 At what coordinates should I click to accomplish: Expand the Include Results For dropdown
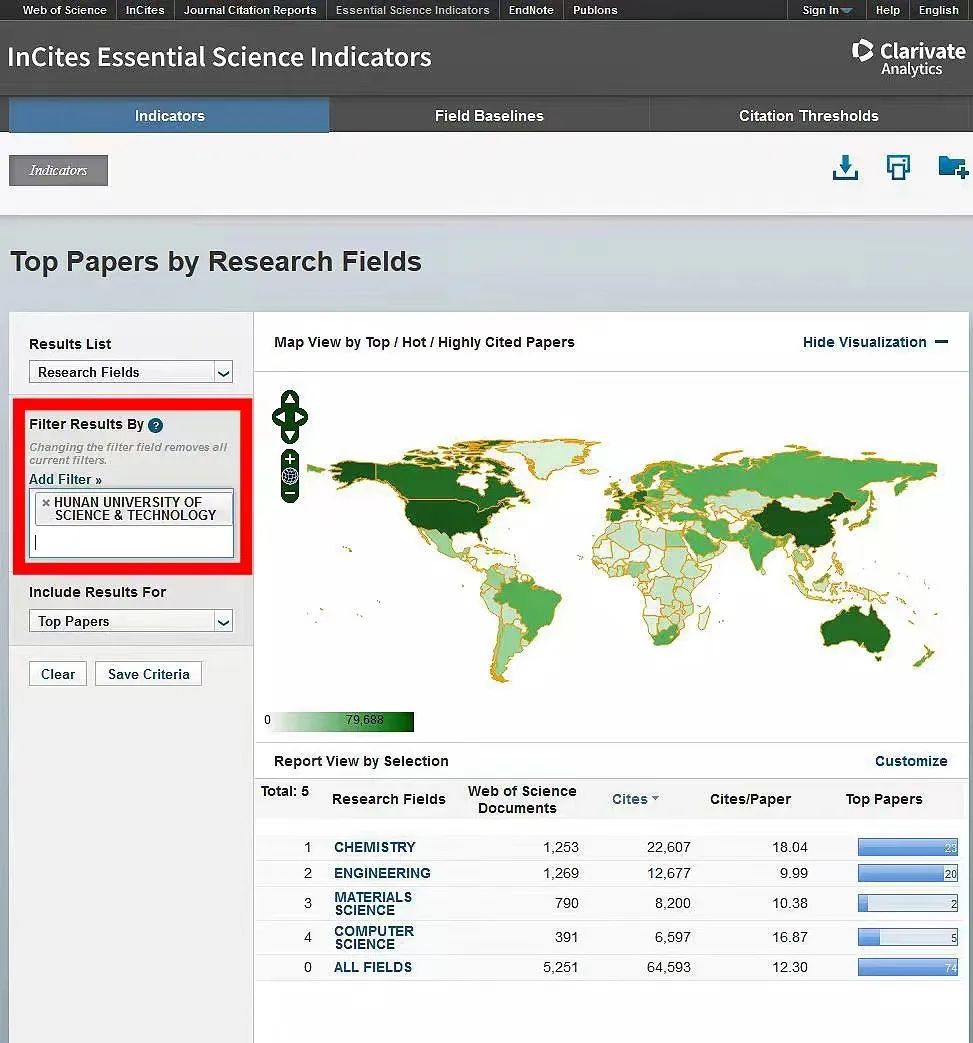click(131, 621)
